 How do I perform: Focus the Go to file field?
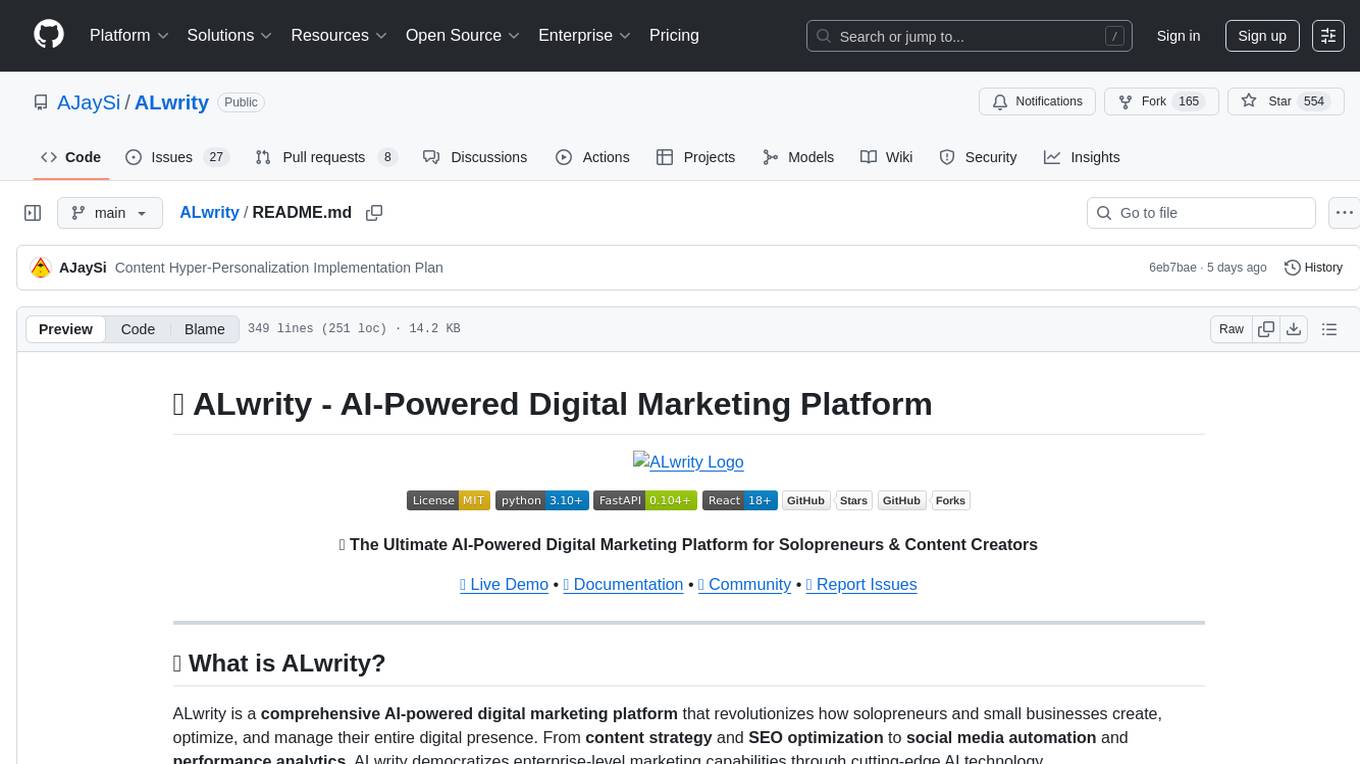tap(1201, 213)
